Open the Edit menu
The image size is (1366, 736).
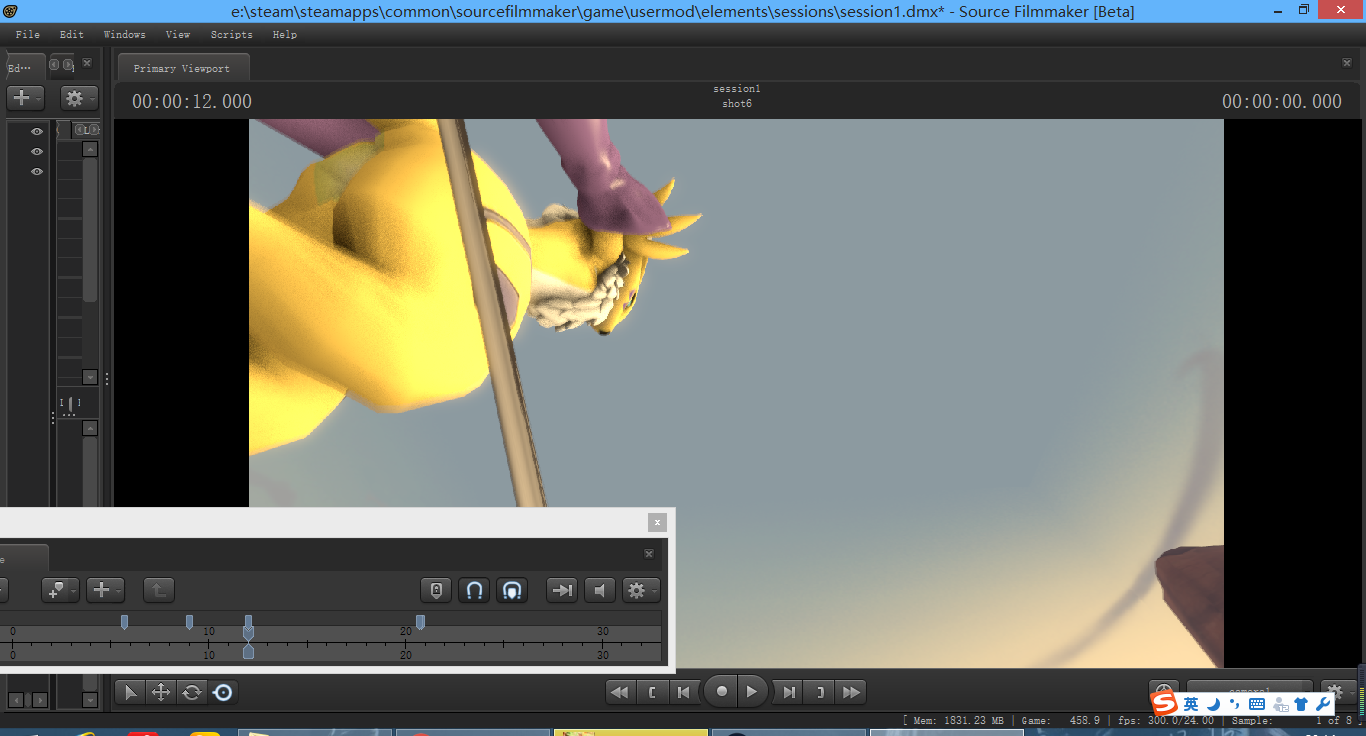(x=72, y=34)
